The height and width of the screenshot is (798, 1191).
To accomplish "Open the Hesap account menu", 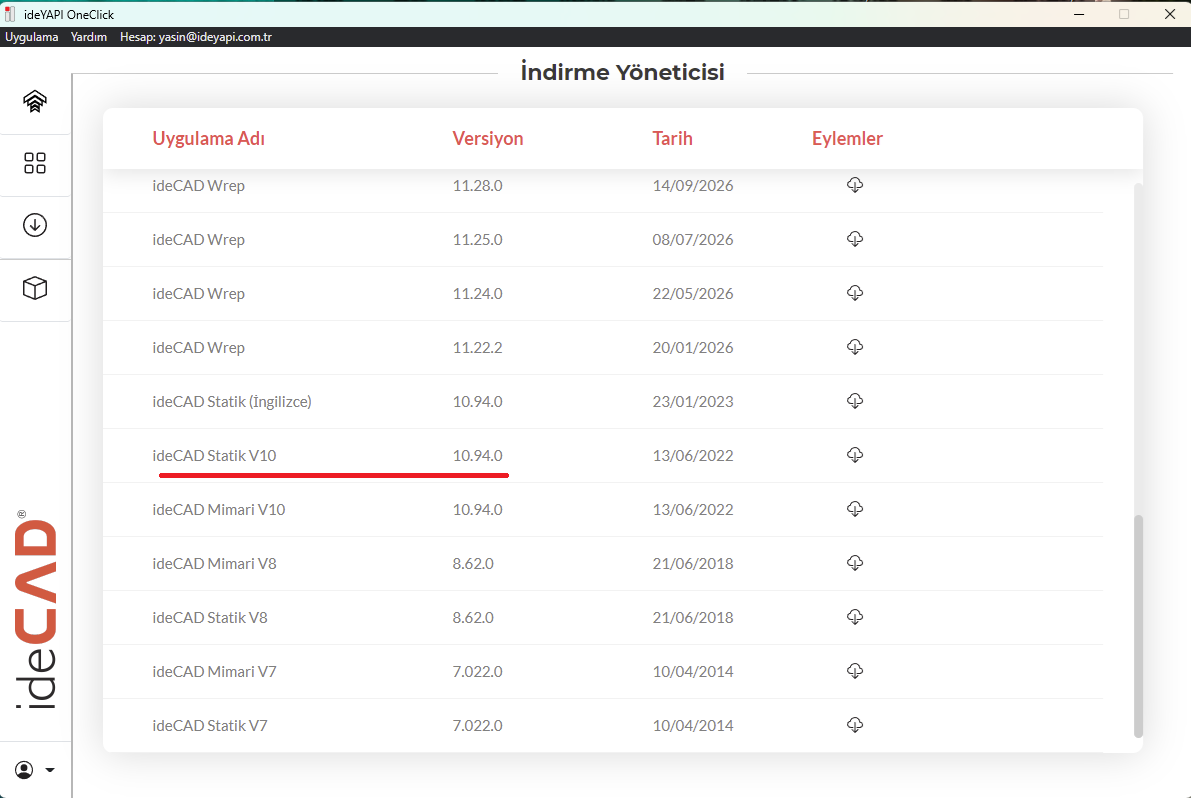I will click(x=196, y=36).
